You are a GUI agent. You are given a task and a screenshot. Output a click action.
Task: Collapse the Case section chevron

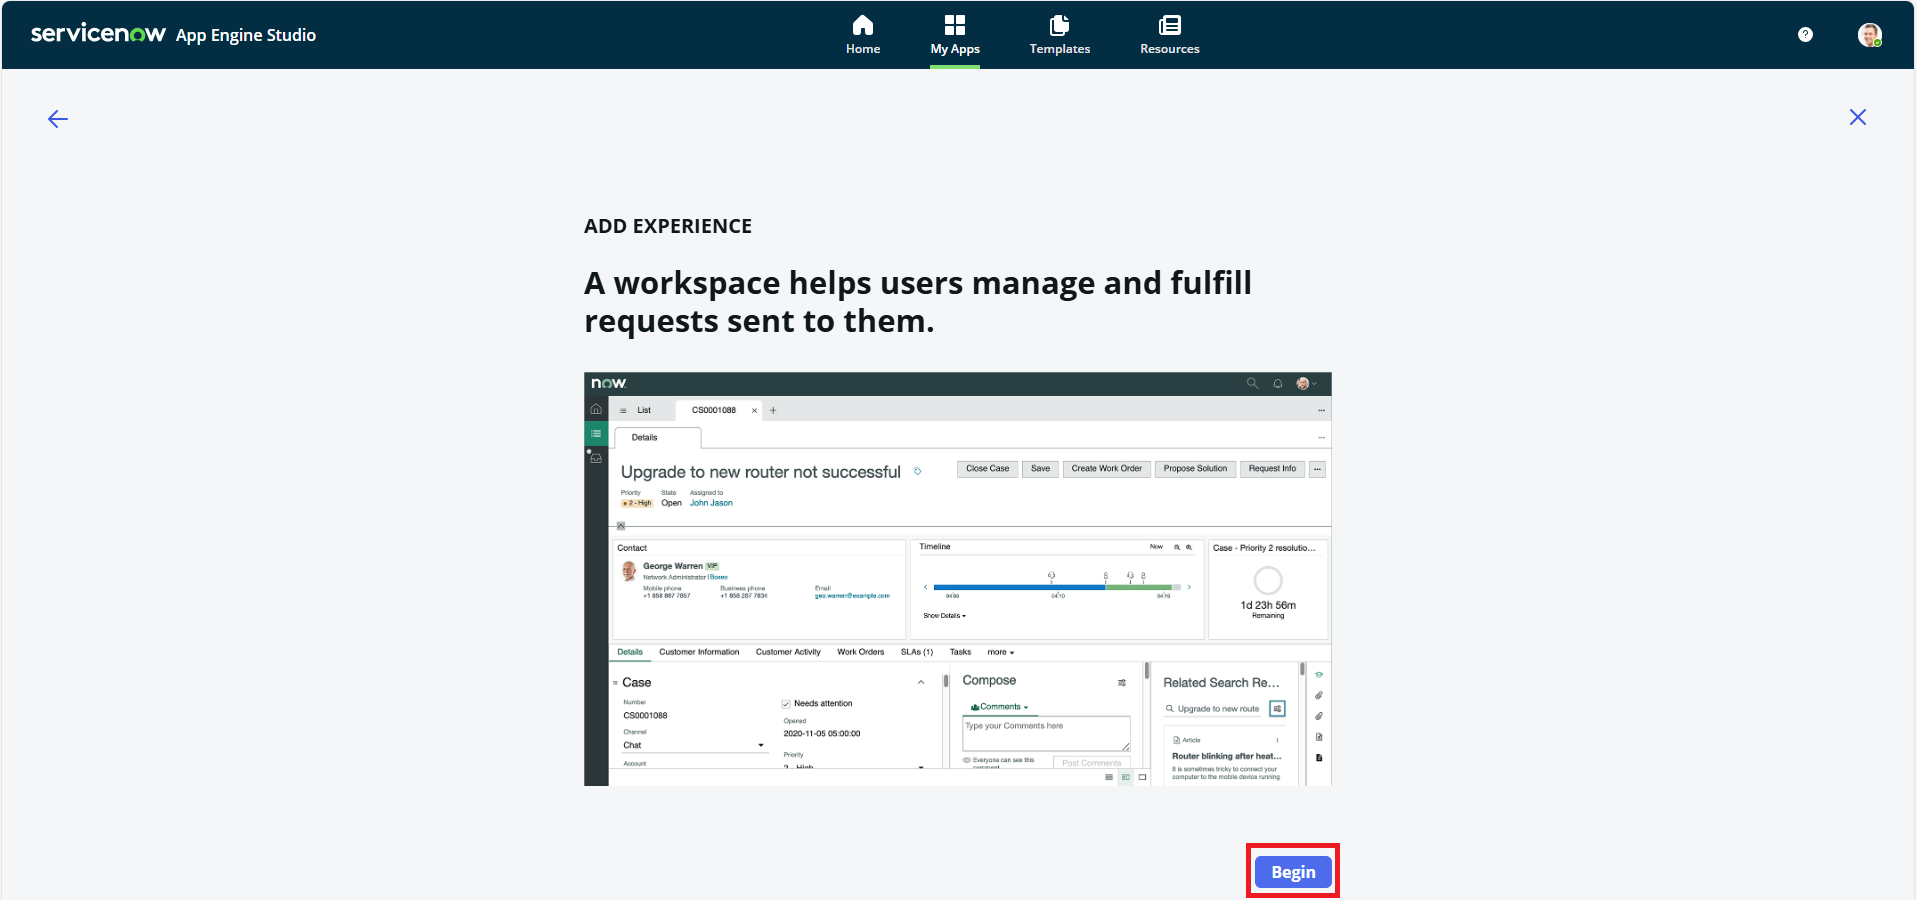coord(921,682)
